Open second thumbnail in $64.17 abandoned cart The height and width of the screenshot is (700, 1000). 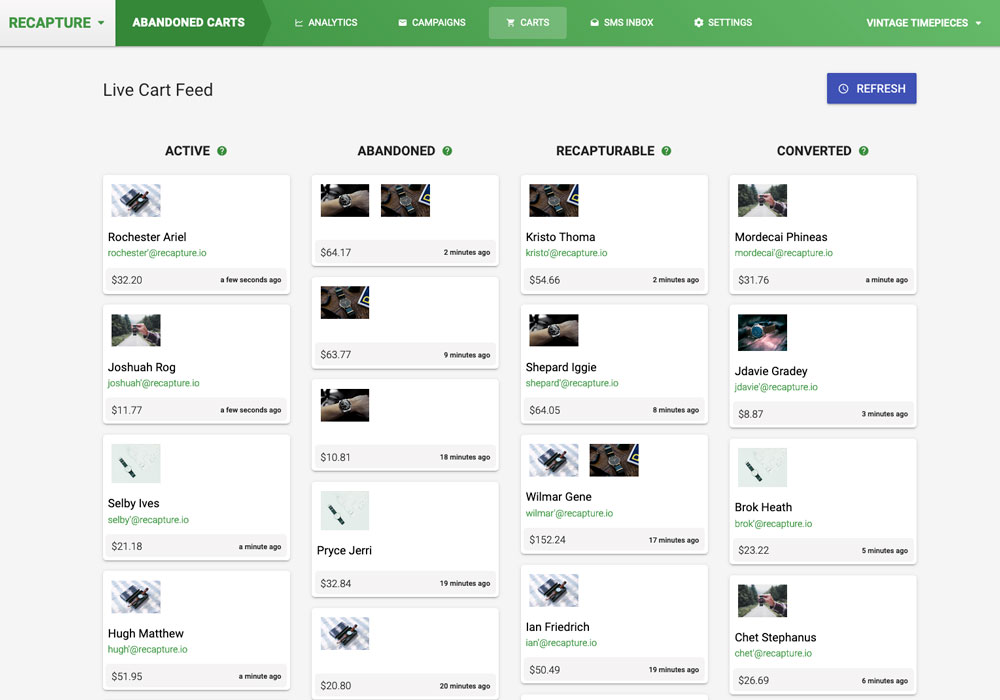point(406,200)
